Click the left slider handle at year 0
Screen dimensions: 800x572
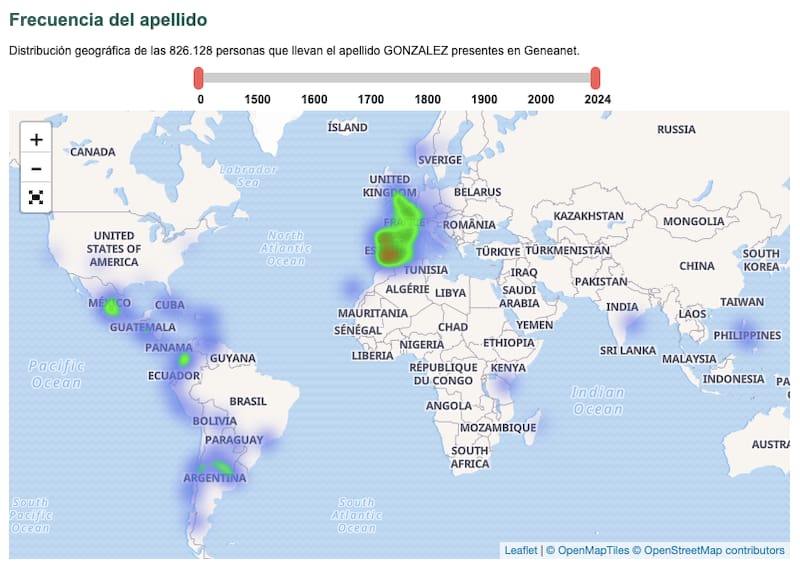(x=199, y=78)
